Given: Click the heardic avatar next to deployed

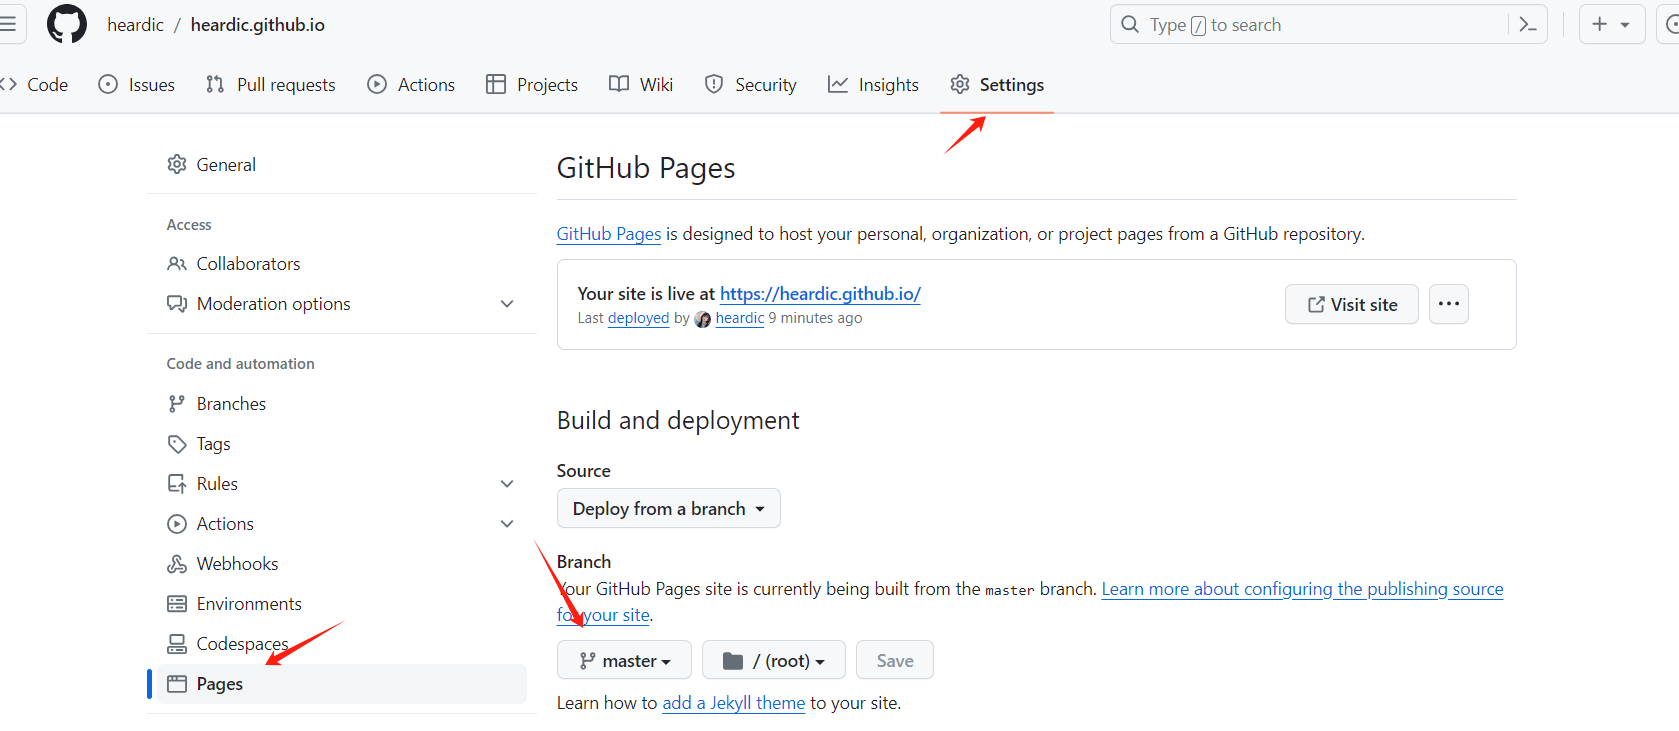Looking at the screenshot, I should tap(703, 319).
